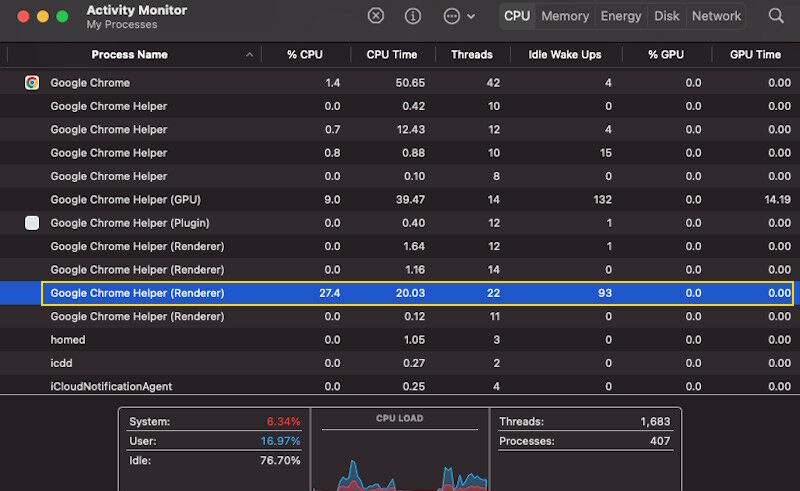Sort by the CPU Time column header

coord(392,55)
